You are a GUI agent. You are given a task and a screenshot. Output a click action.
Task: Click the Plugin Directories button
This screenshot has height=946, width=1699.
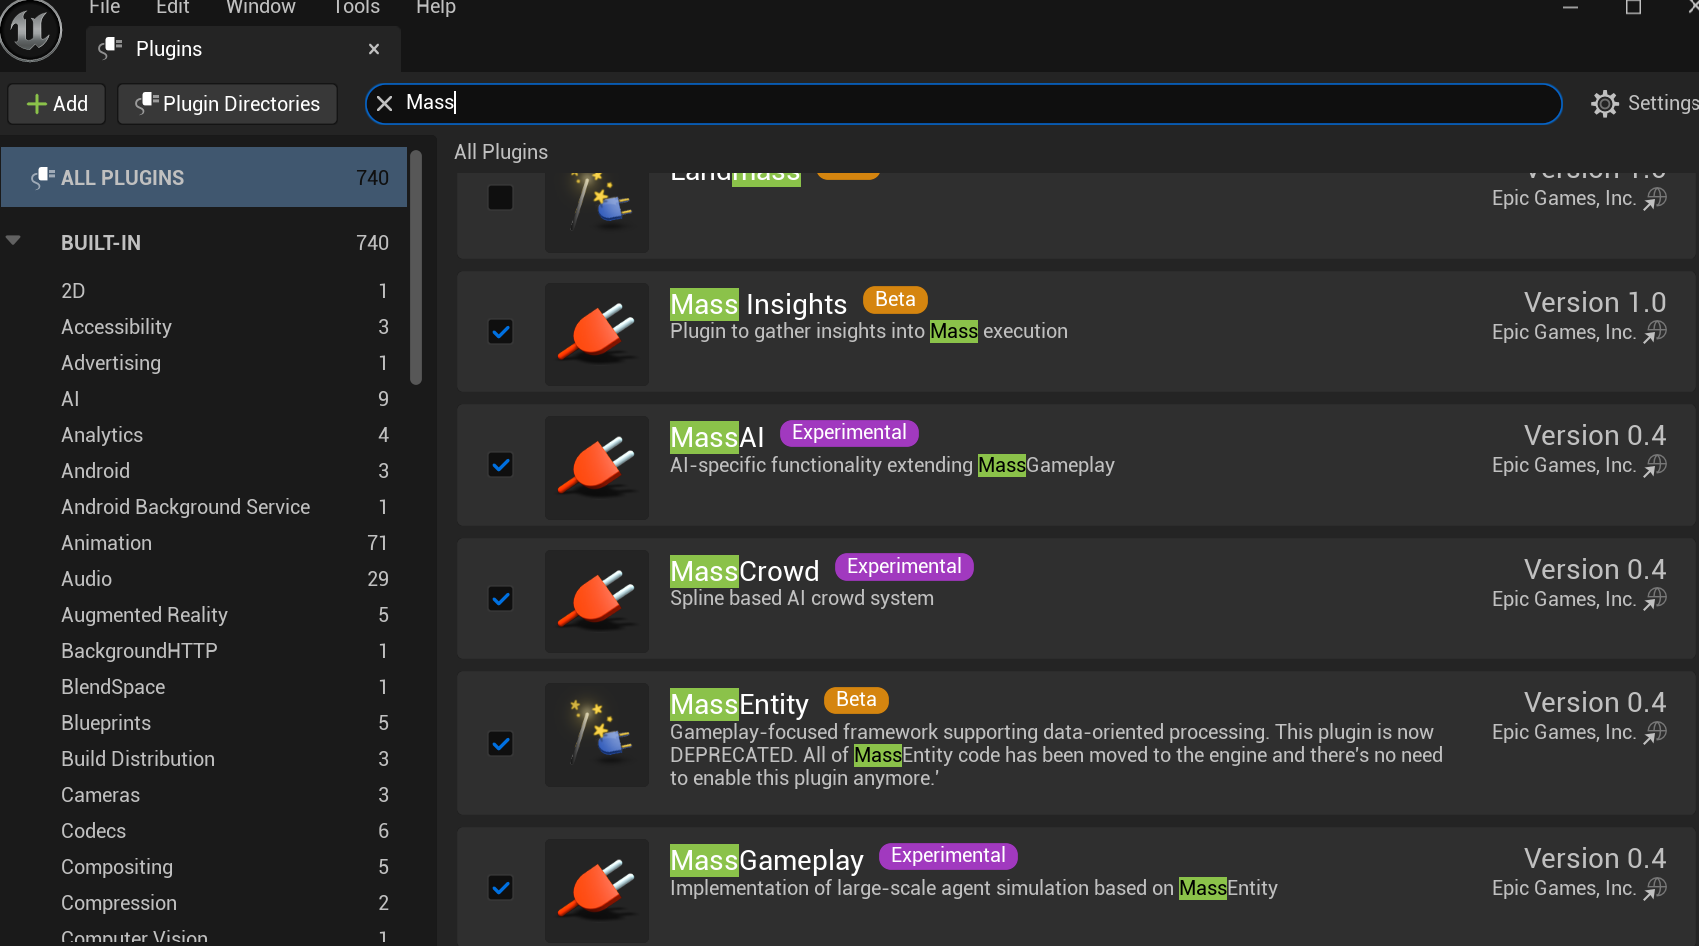pos(228,104)
